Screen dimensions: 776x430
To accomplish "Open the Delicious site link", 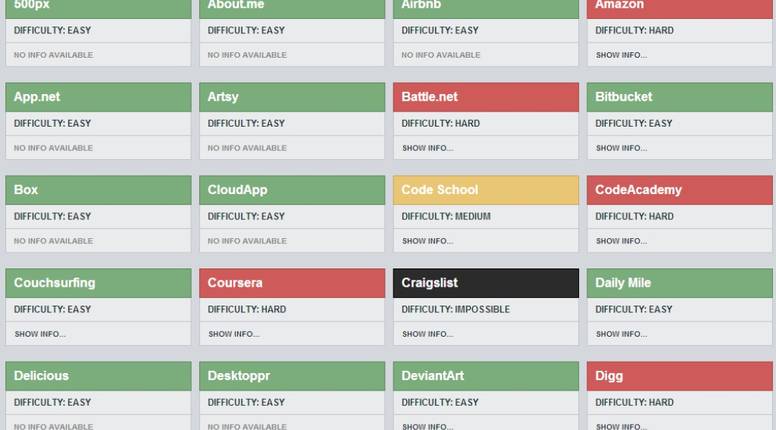I will pyautogui.click(x=41, y=376).
